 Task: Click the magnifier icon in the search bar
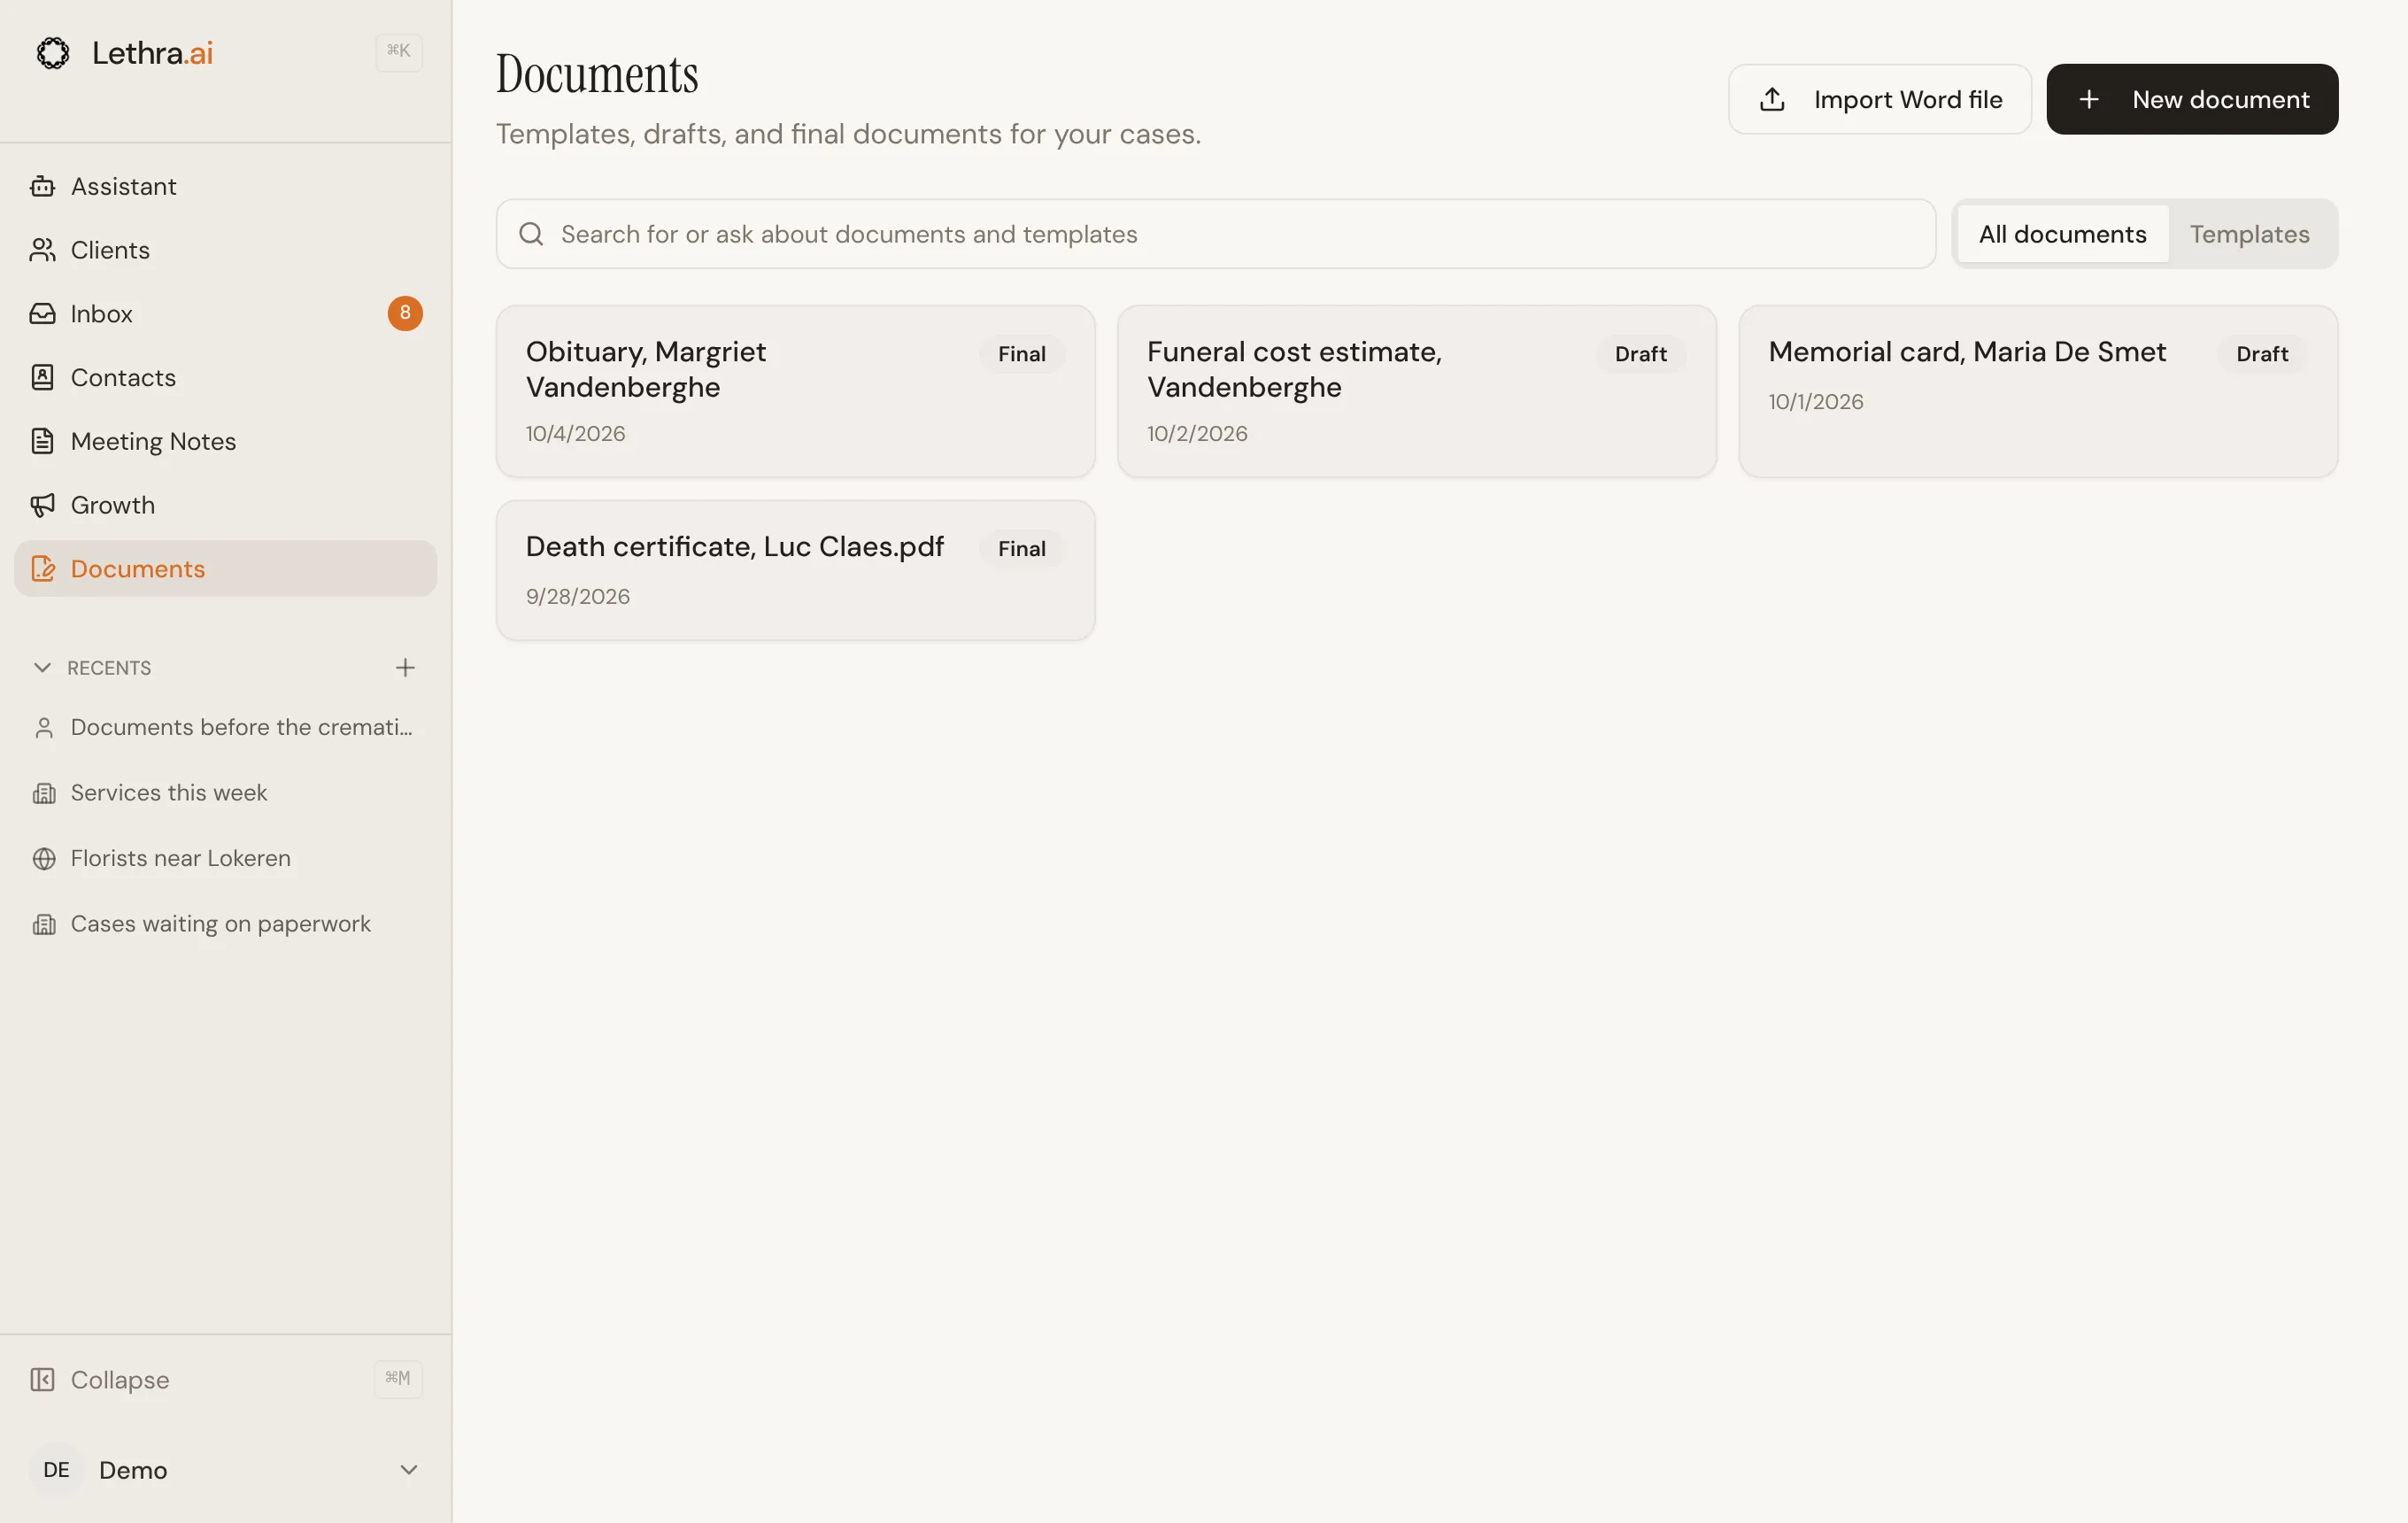(x=531, y=234)
